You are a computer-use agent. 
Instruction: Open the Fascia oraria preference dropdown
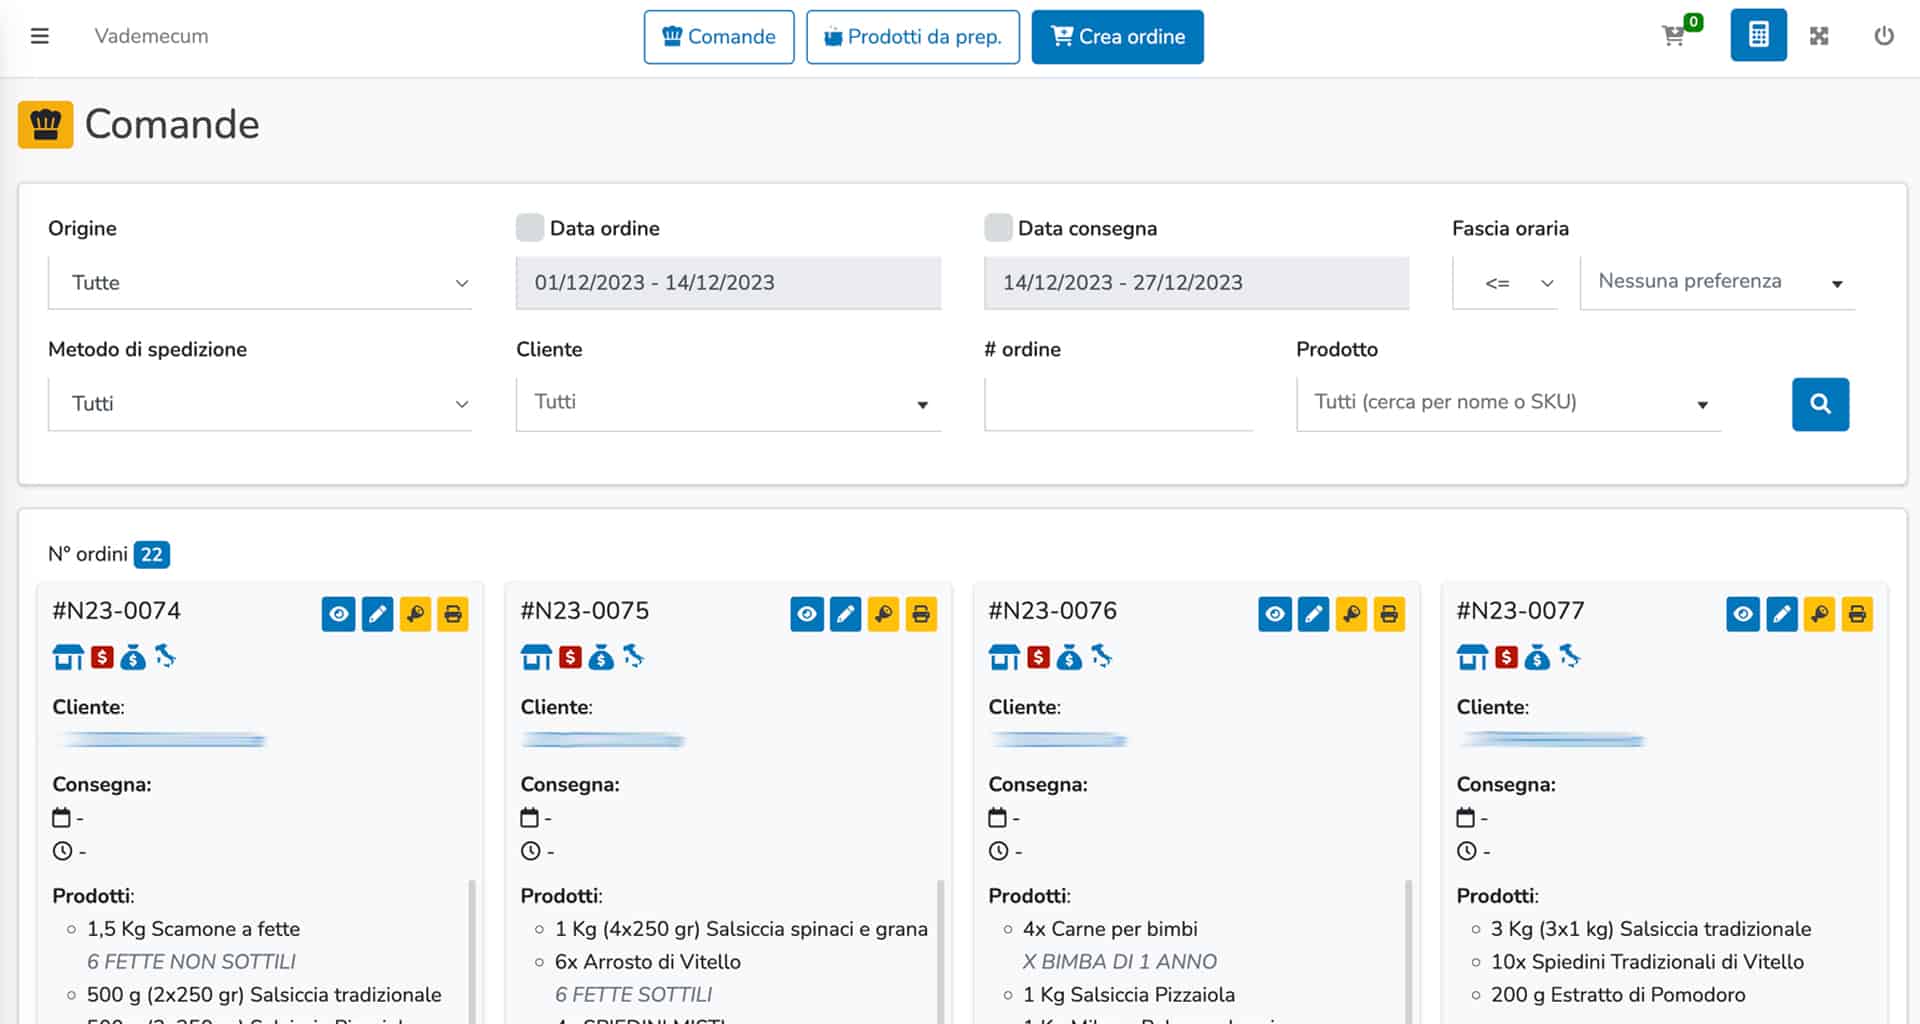[x=1716, y=282]
